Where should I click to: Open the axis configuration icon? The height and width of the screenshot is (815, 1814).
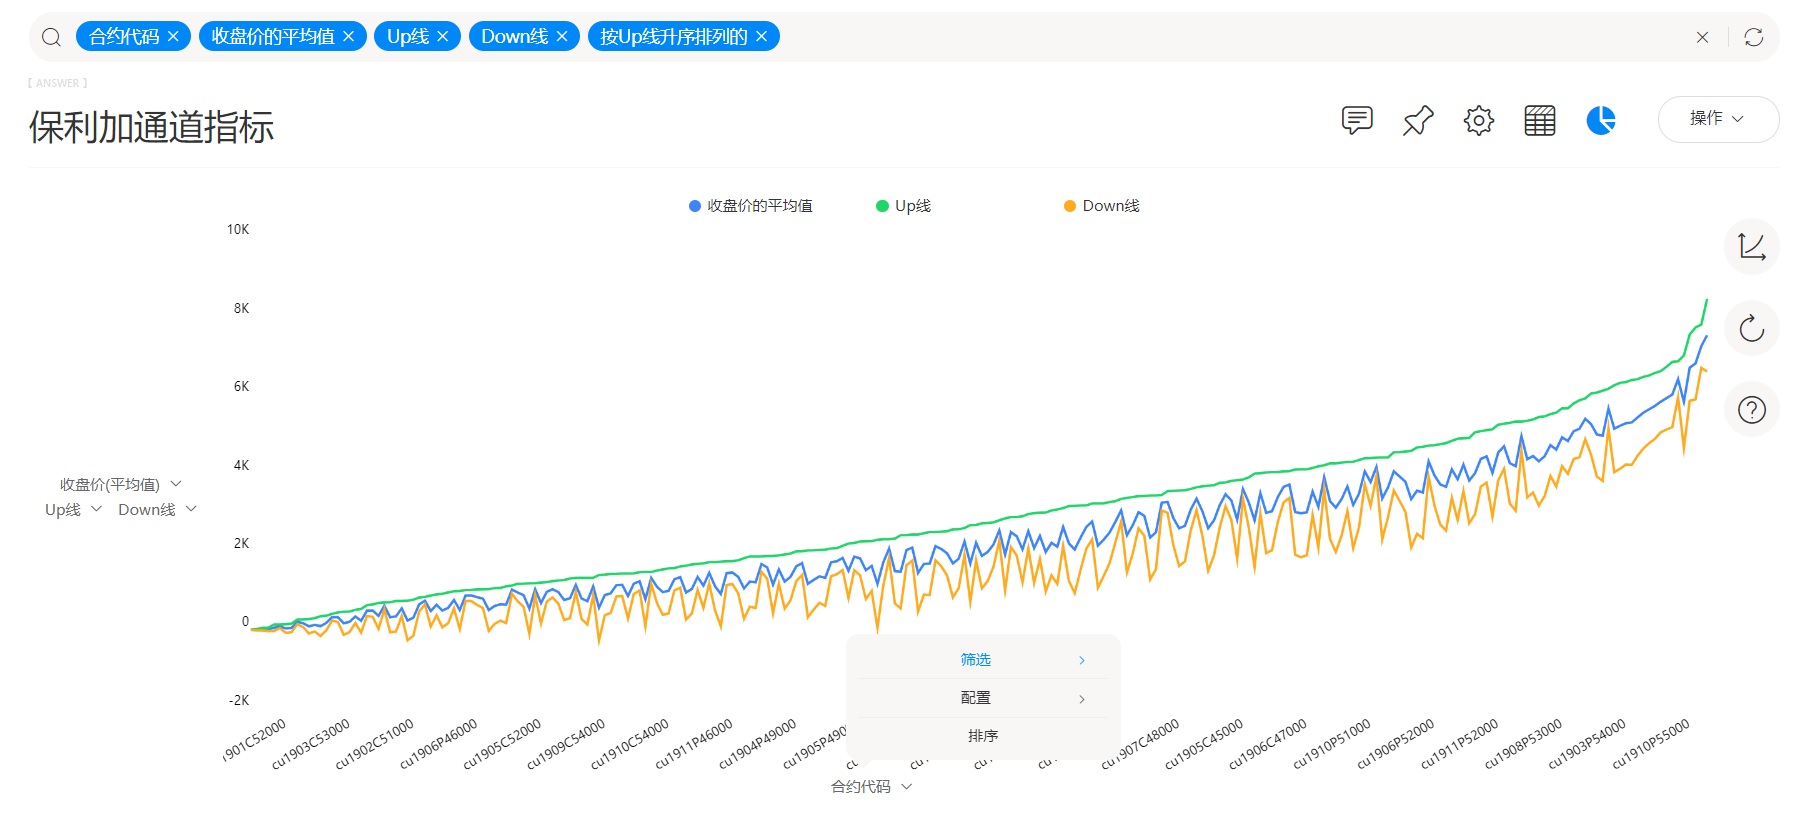pos(1752,246)
